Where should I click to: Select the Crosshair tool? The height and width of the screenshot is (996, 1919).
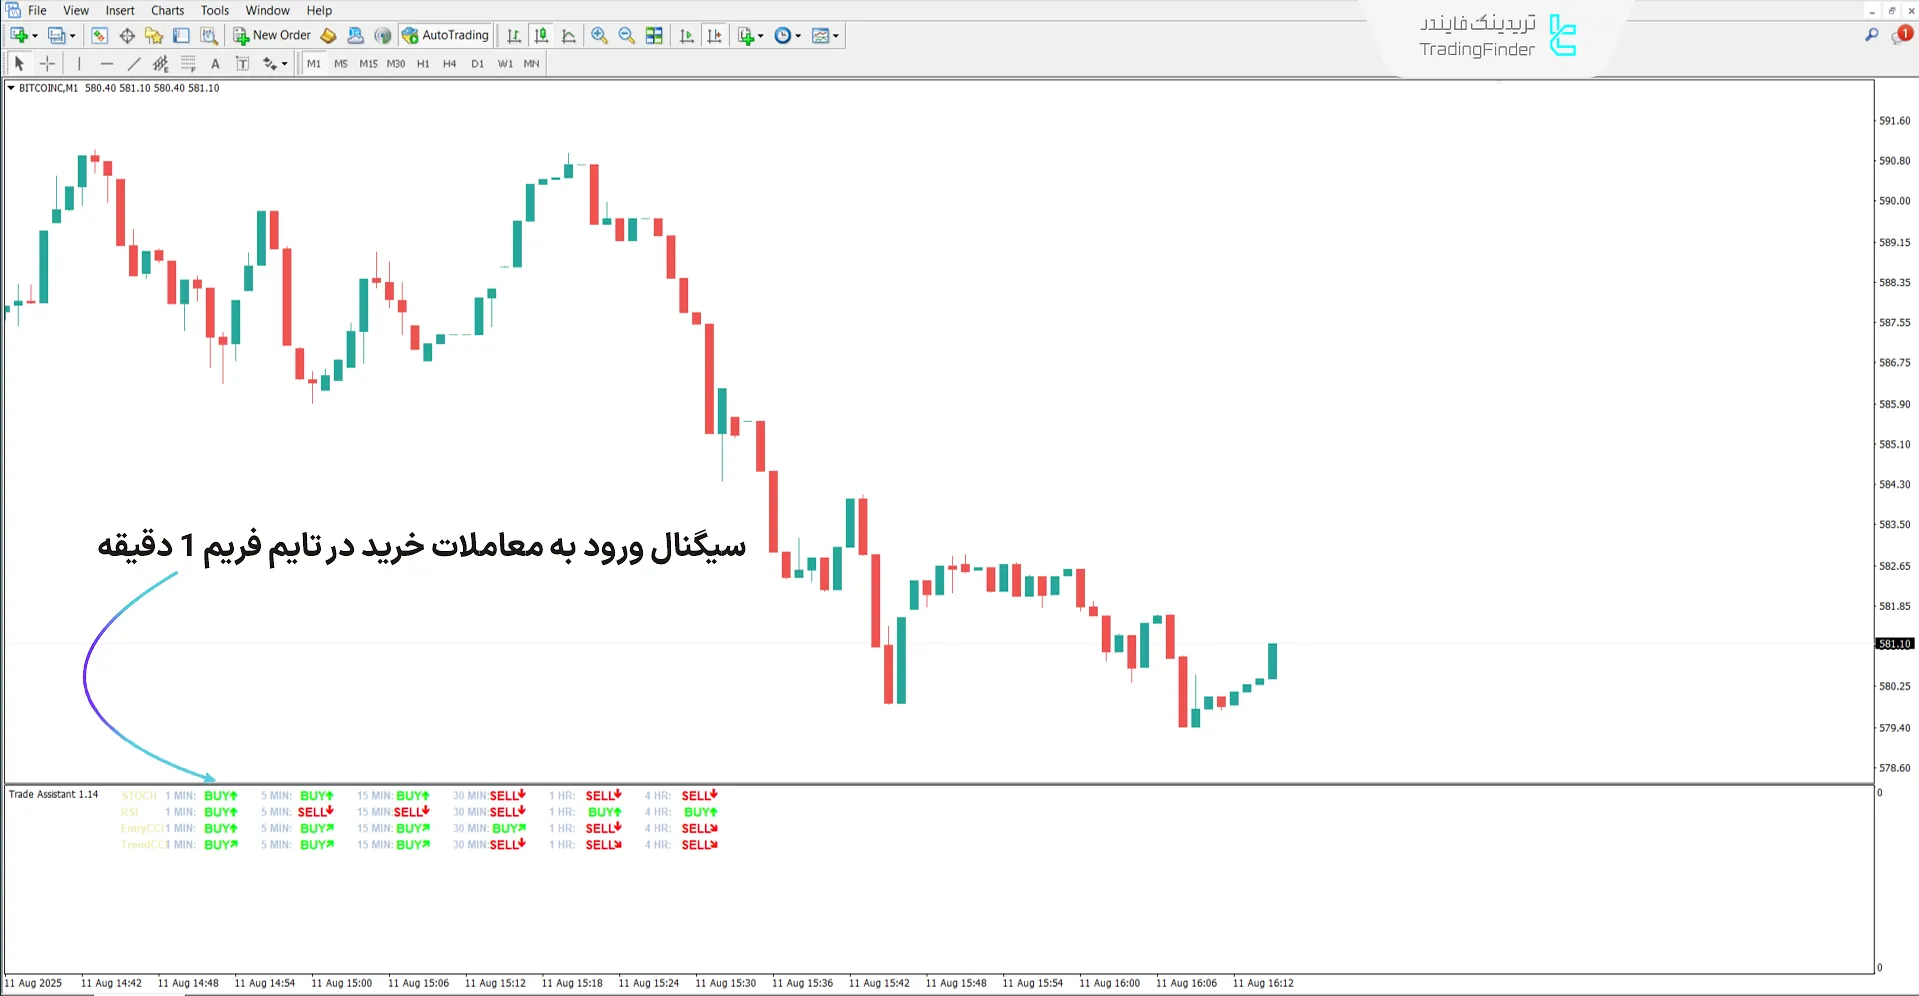point(47,63)
